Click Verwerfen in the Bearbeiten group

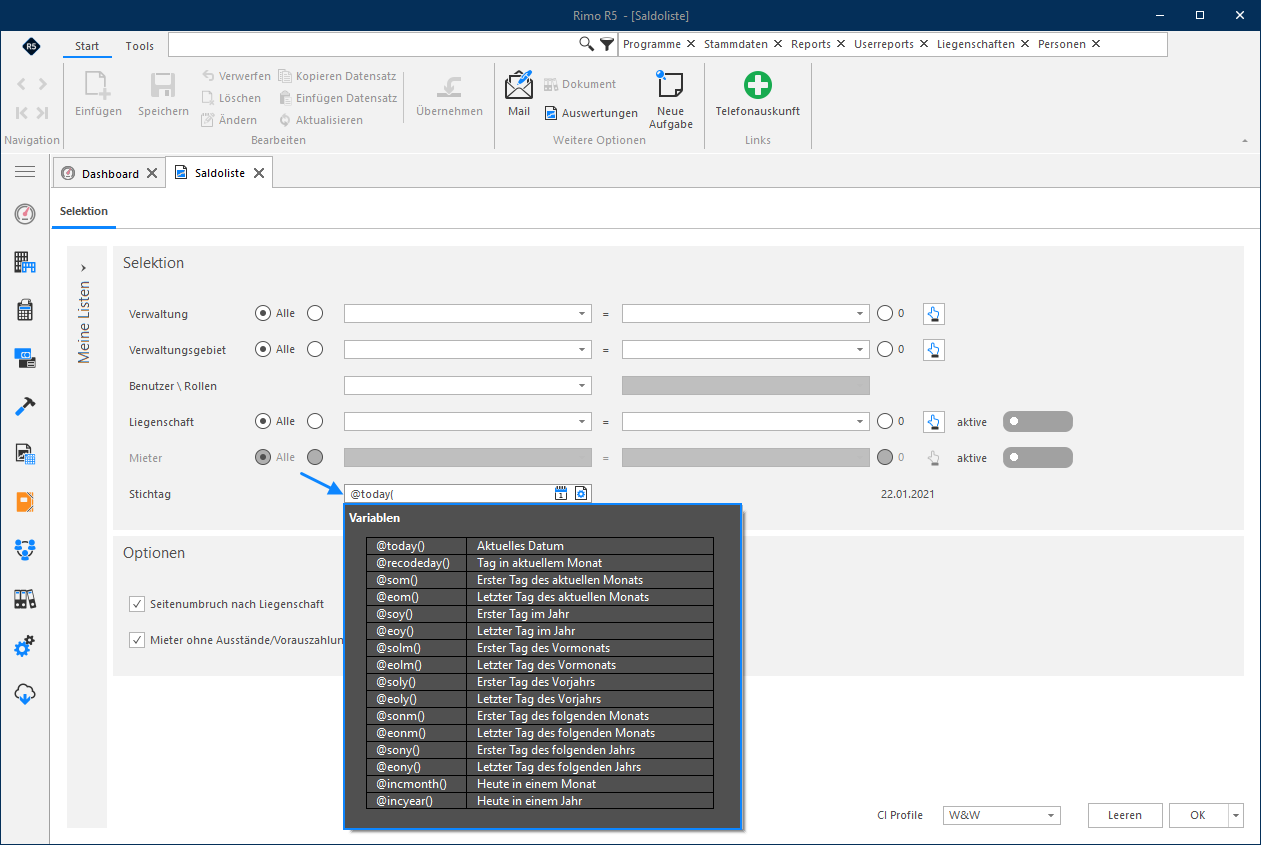pyautogui.click(x=236, y=76)
